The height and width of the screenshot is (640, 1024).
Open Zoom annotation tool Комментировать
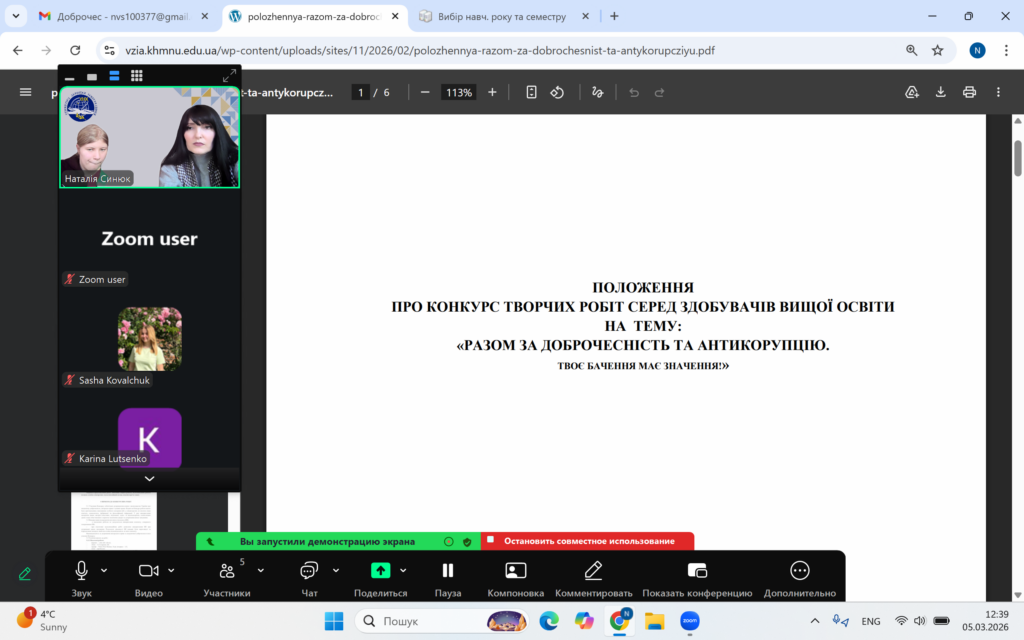pyautogui.click(x=593, y=578)
